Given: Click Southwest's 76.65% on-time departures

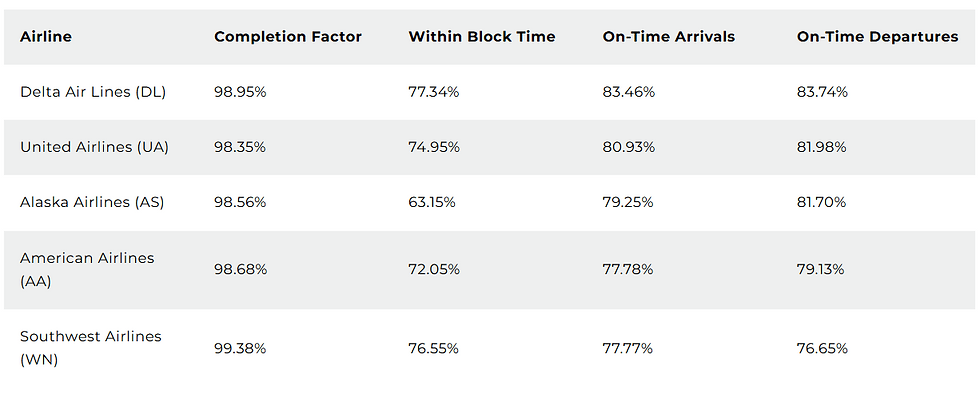Looking at the screenshot, I should [x=822, y=349].
